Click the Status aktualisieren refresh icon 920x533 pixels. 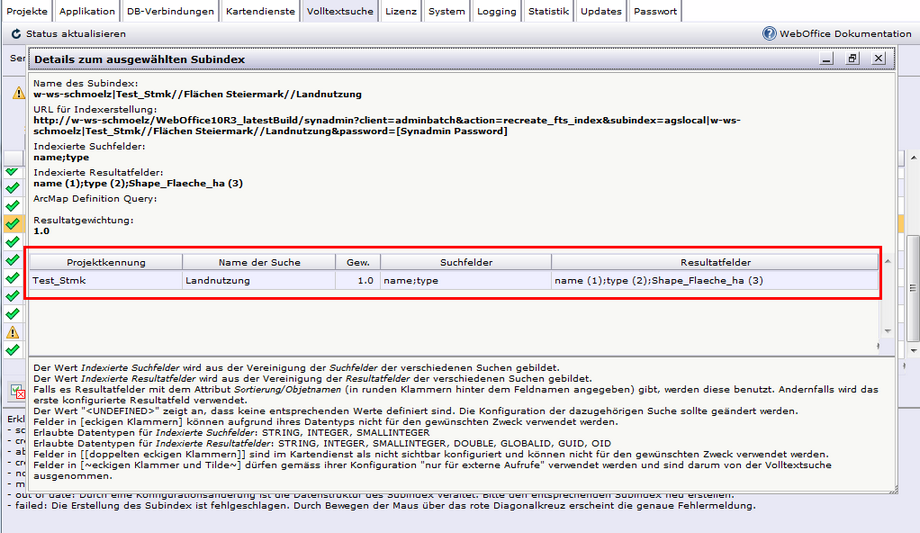[16, 34]
